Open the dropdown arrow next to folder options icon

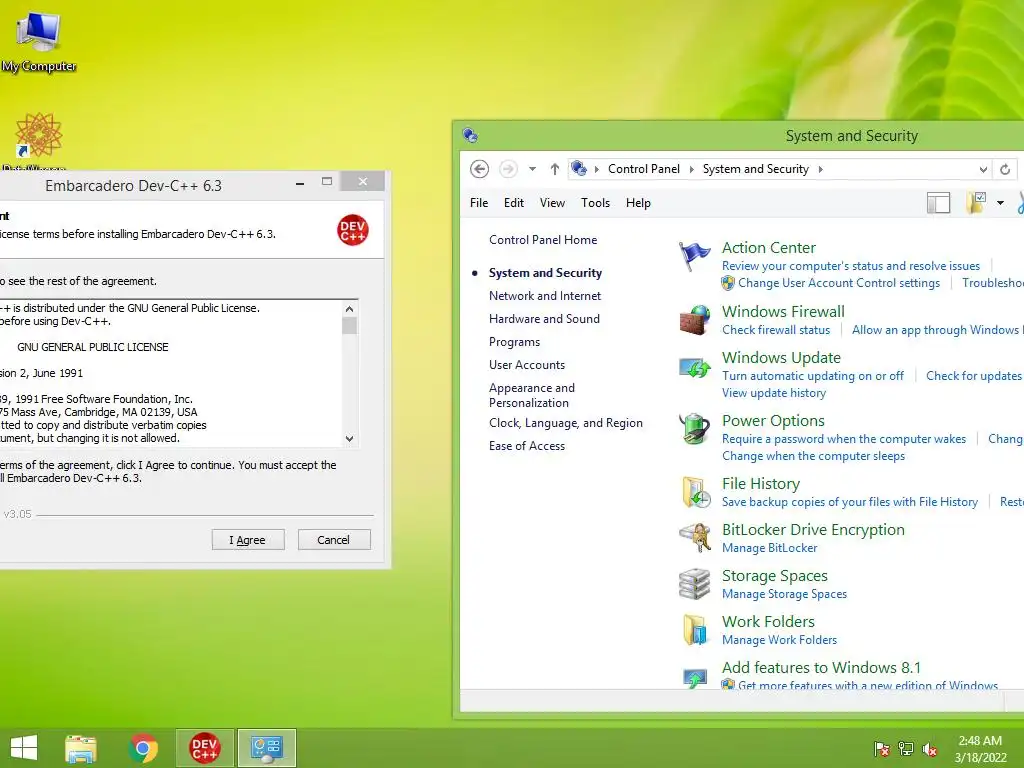1000,203
